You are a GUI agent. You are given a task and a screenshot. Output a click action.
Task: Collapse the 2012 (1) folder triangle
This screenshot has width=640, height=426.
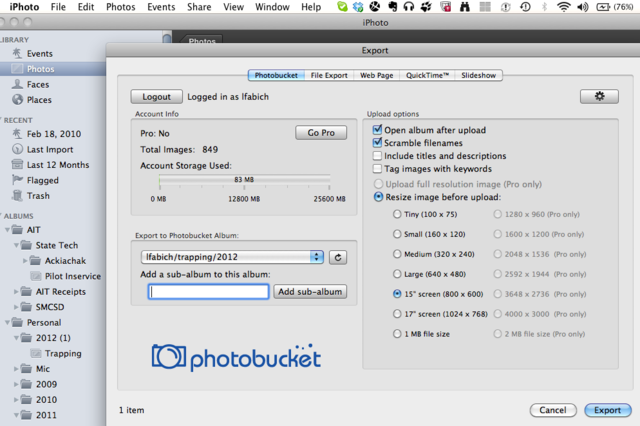click(x=16, y=338)
